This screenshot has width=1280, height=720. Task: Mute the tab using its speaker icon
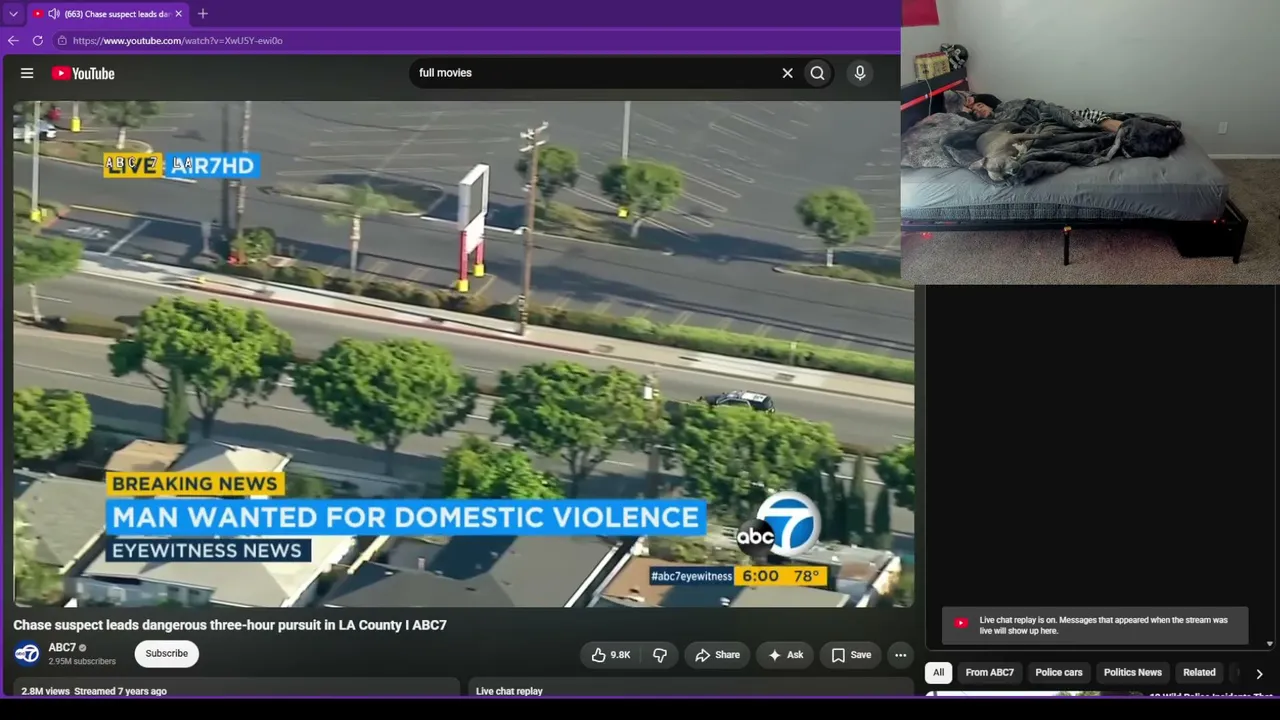(x=53, y=14)
